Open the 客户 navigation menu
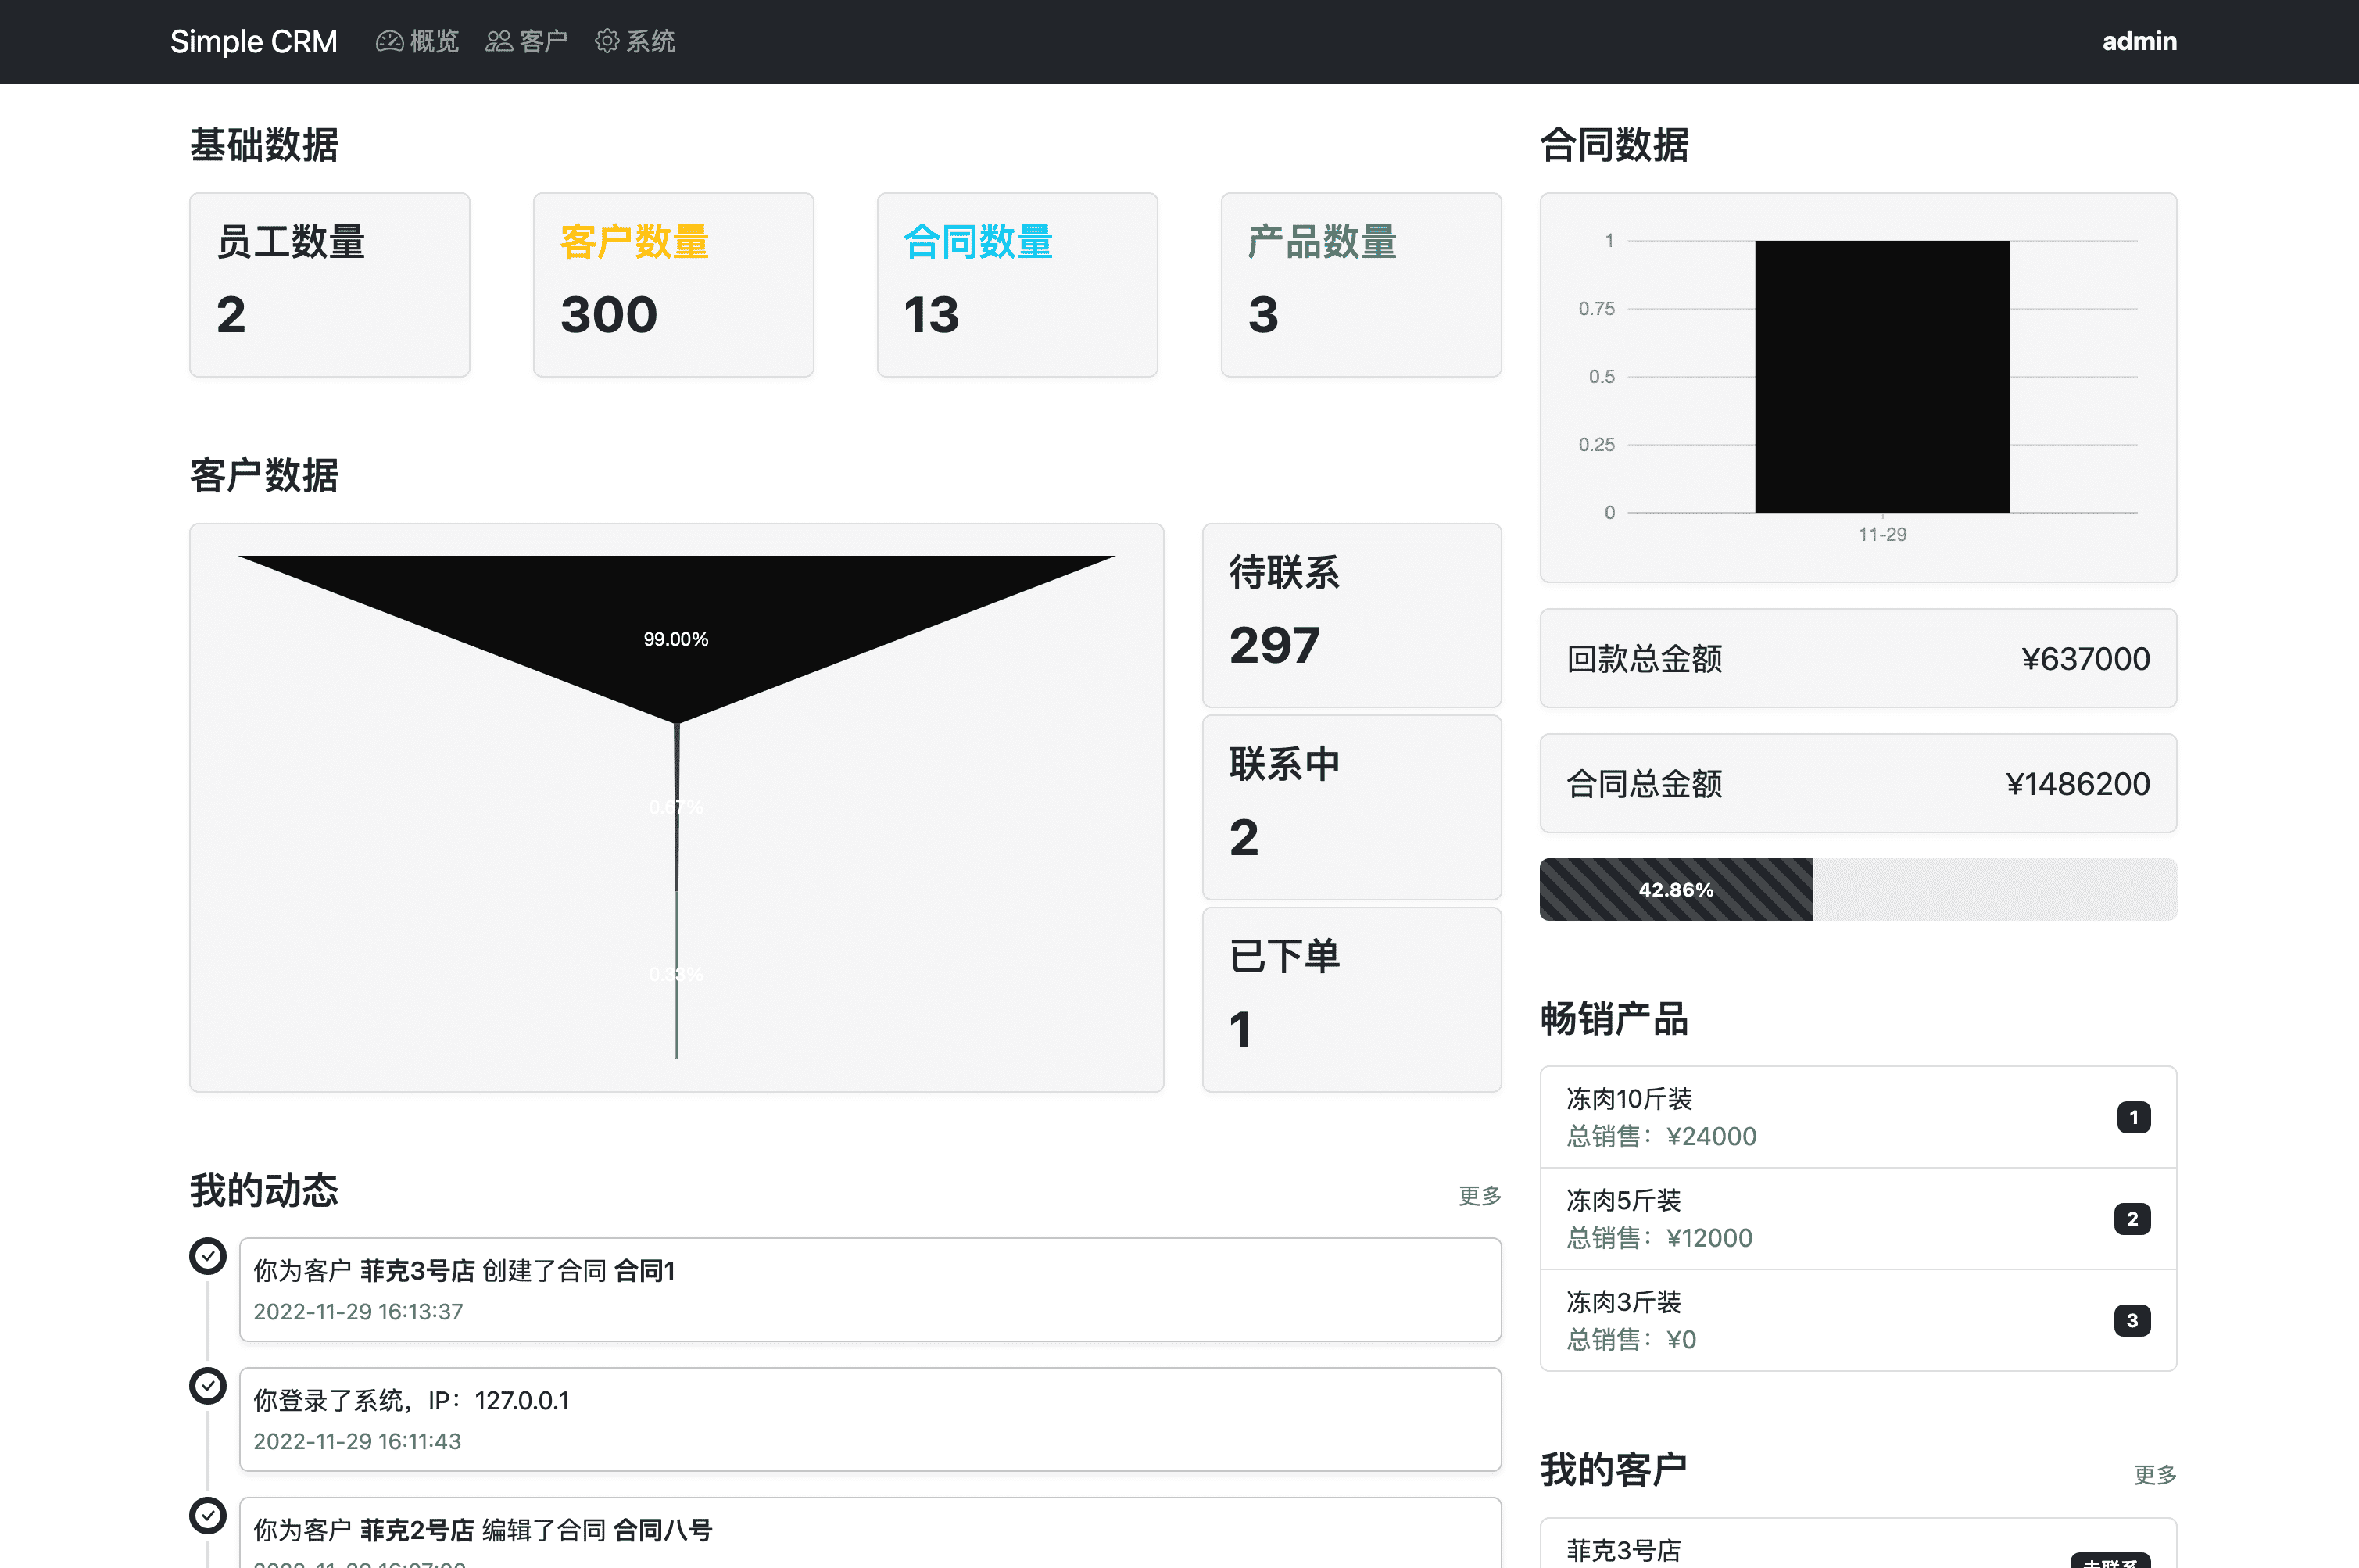The height and width of the screenshot is (1568, 2359). pyautogui.click(x=542, y=41)
